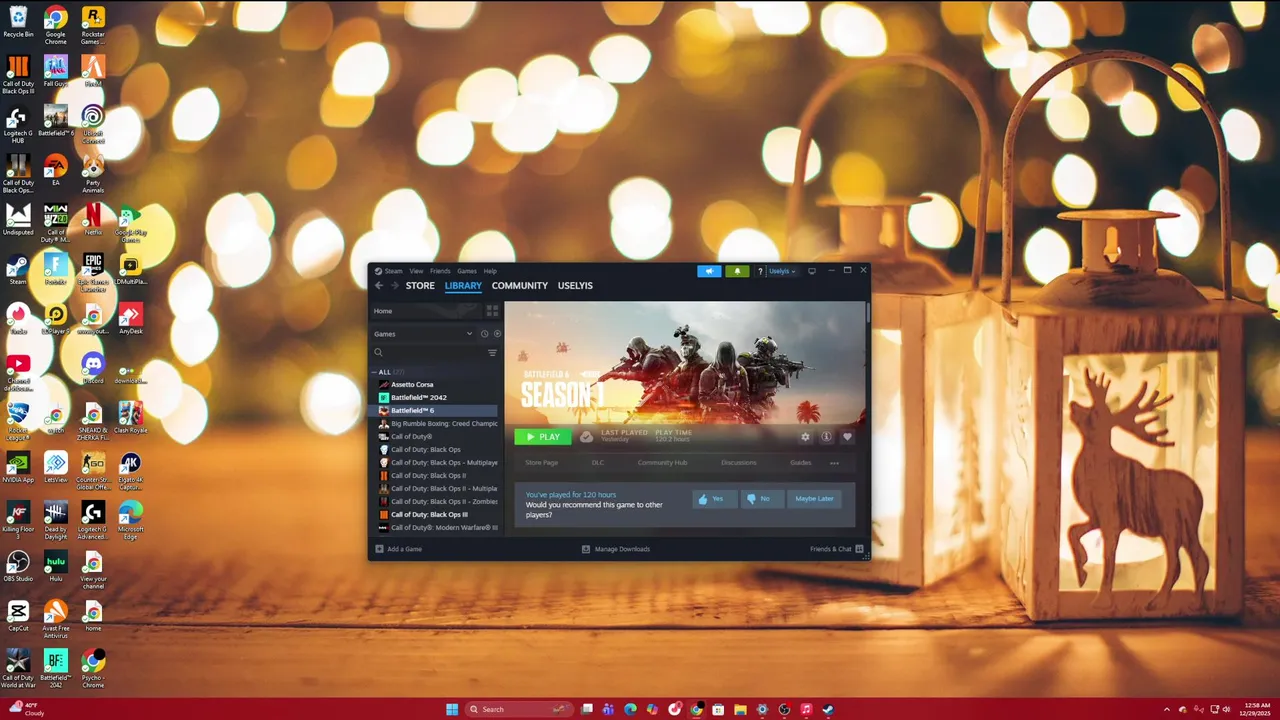
Task: Open Steam notifications bell
Action: (737, 271)
